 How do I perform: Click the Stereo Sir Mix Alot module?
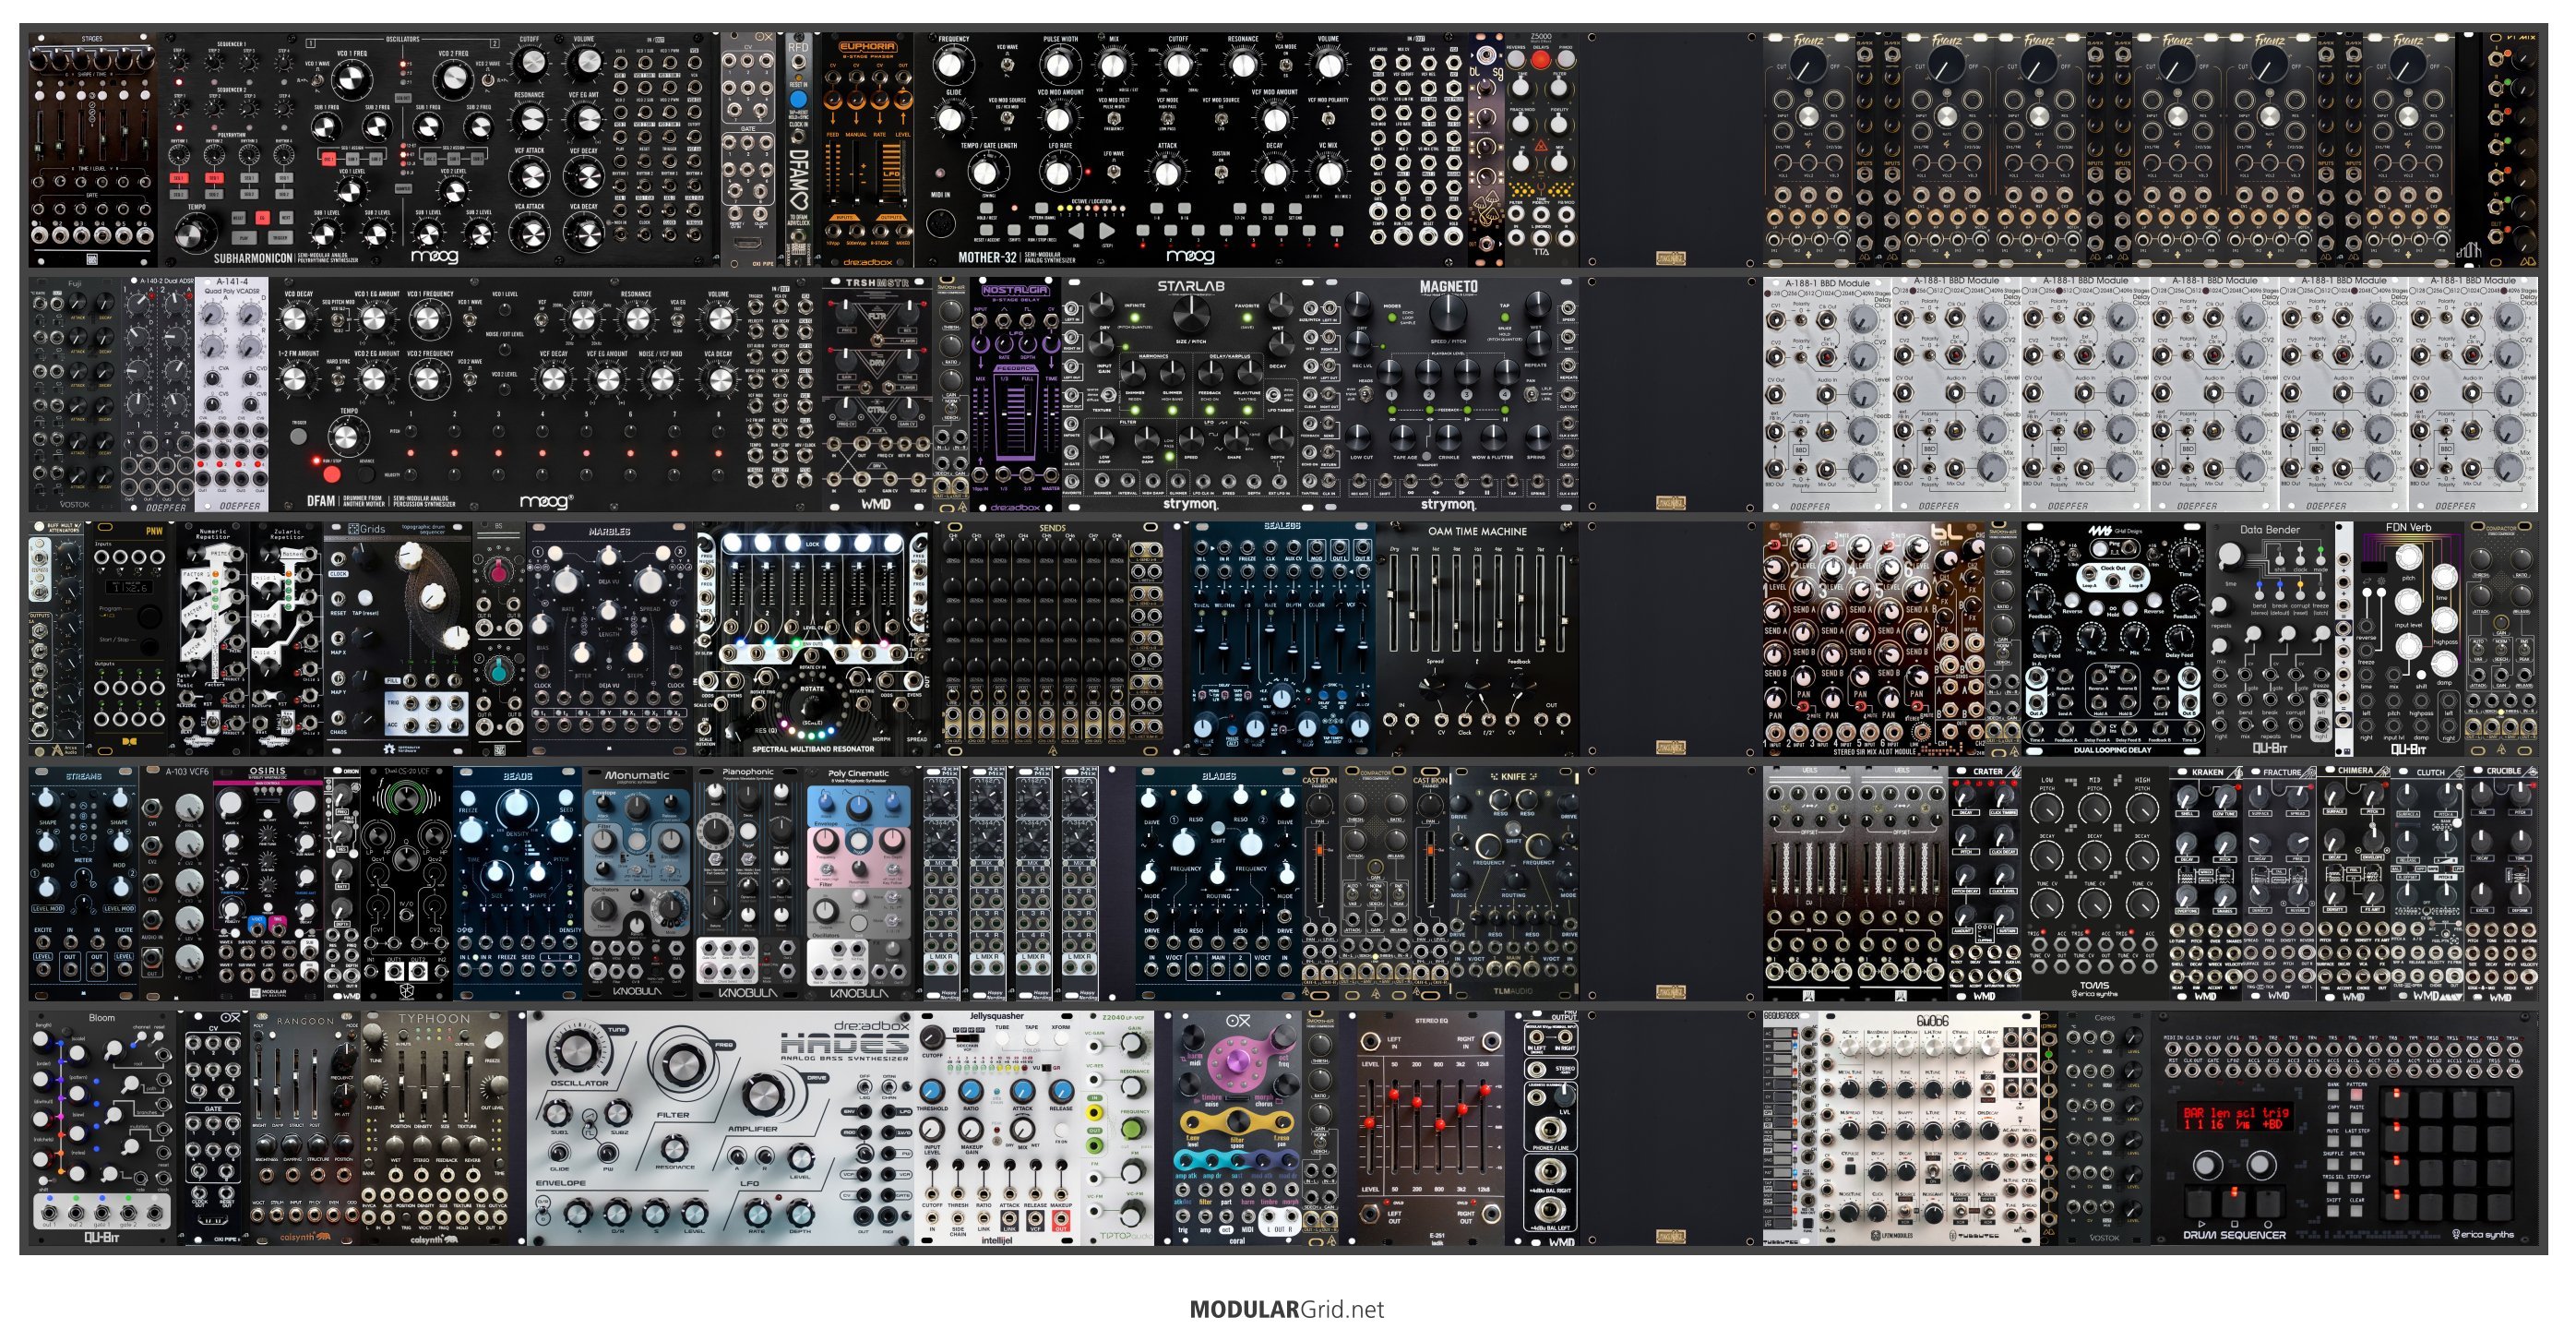pyautogui.click(x=1874, y=638)
